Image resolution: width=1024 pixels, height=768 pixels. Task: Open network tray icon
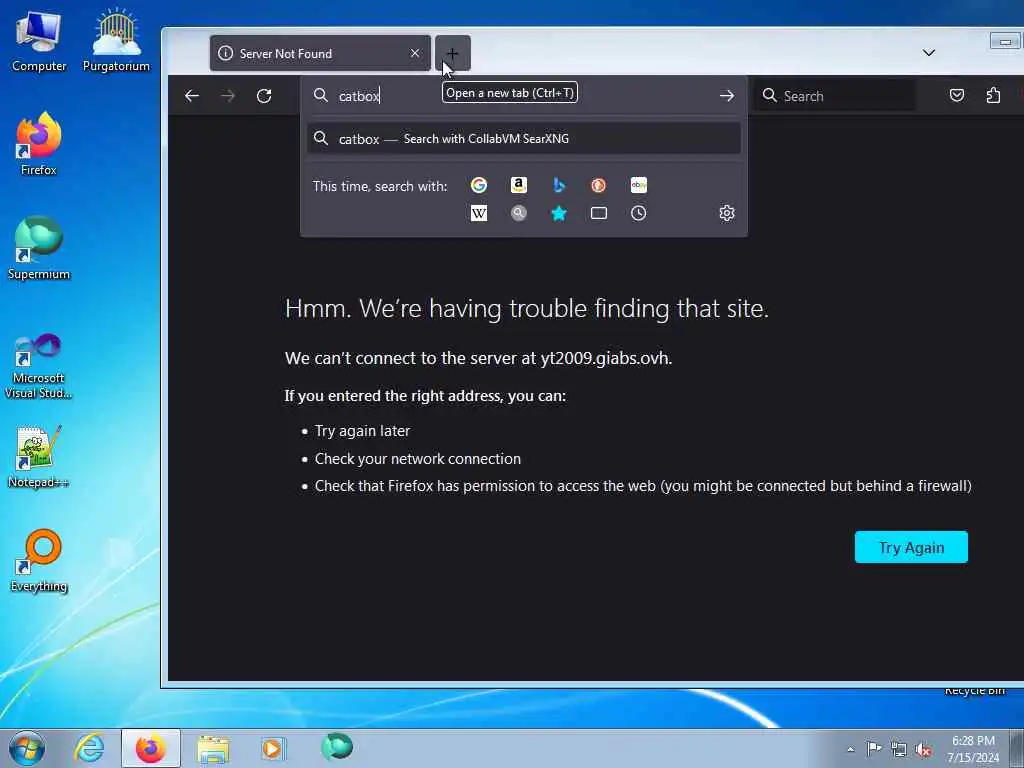899,749
